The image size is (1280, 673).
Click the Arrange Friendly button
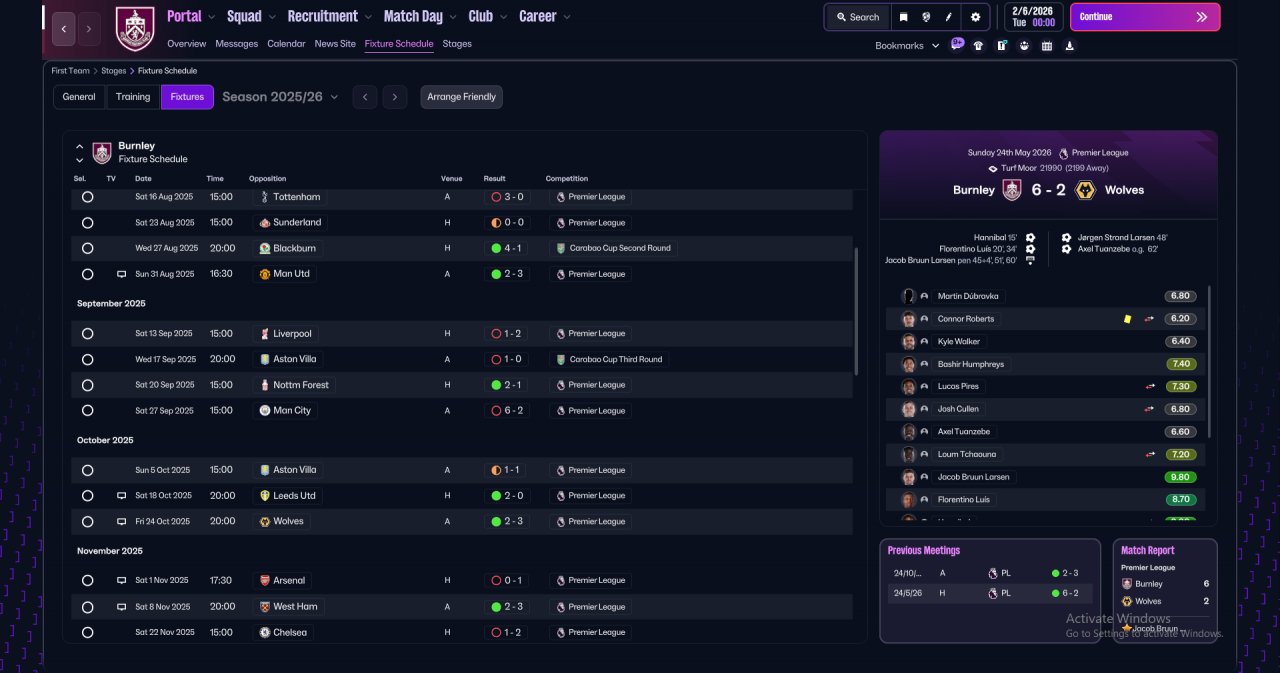point(461,97)
